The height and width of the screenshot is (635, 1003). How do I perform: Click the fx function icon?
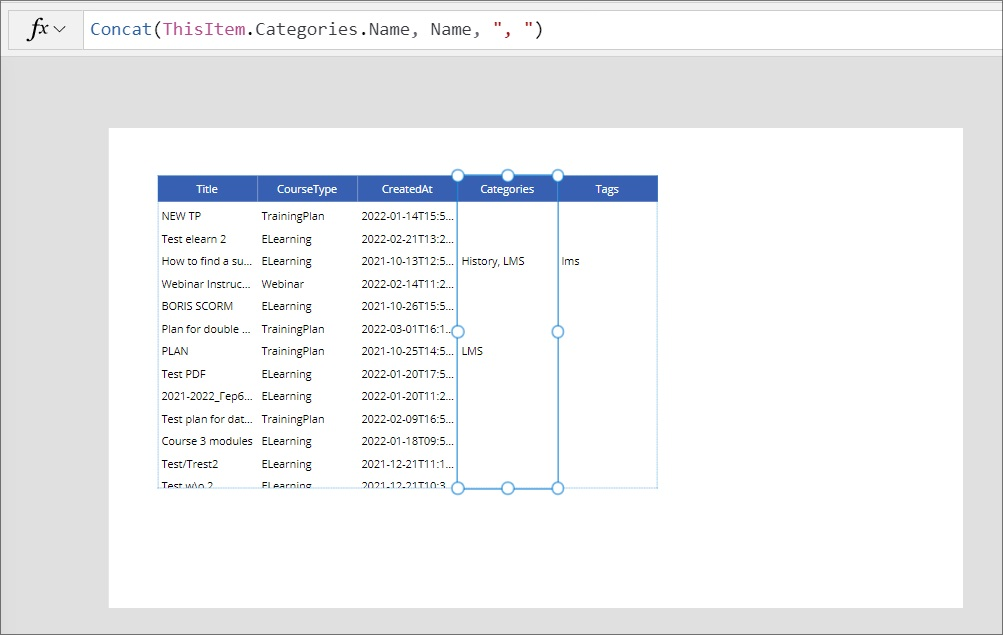(x=38, y=30)
